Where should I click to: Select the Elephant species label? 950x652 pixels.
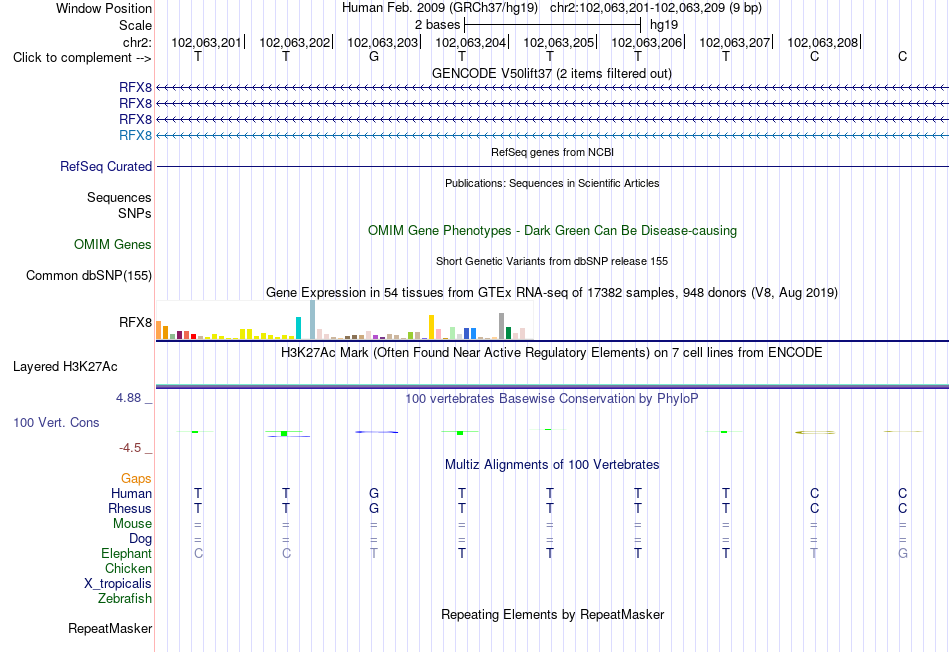pyautogui.click(x=126, y=553)
